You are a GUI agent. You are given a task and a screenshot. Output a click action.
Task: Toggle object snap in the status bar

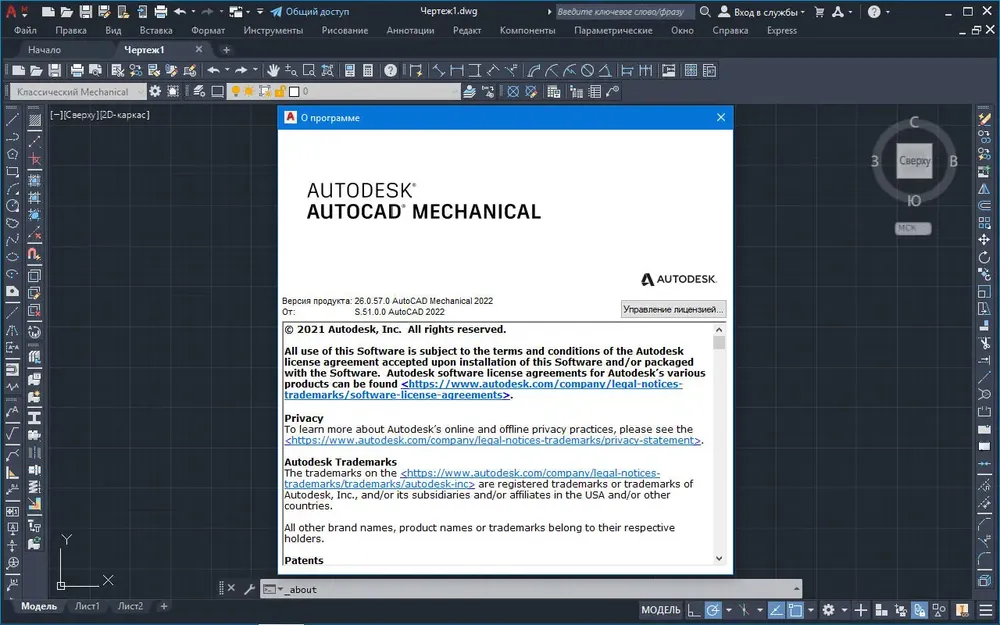(795, 610)
